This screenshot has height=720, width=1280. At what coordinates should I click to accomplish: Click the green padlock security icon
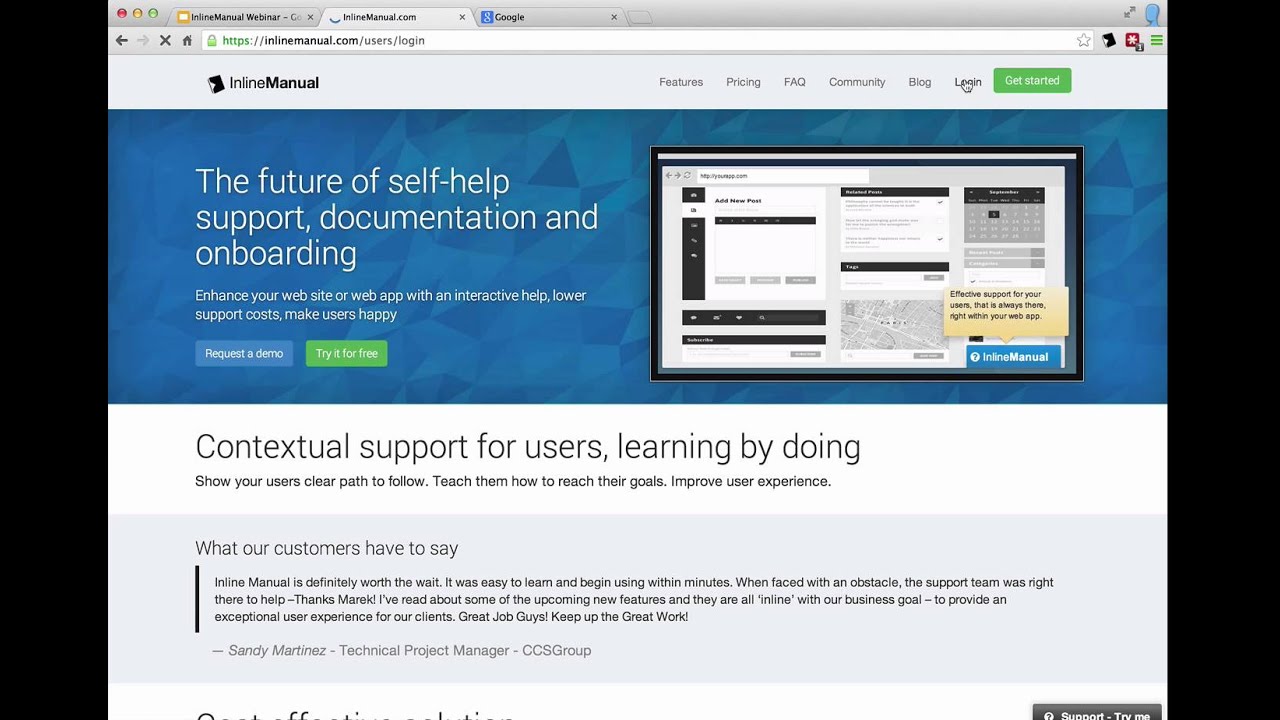(212, 41)
